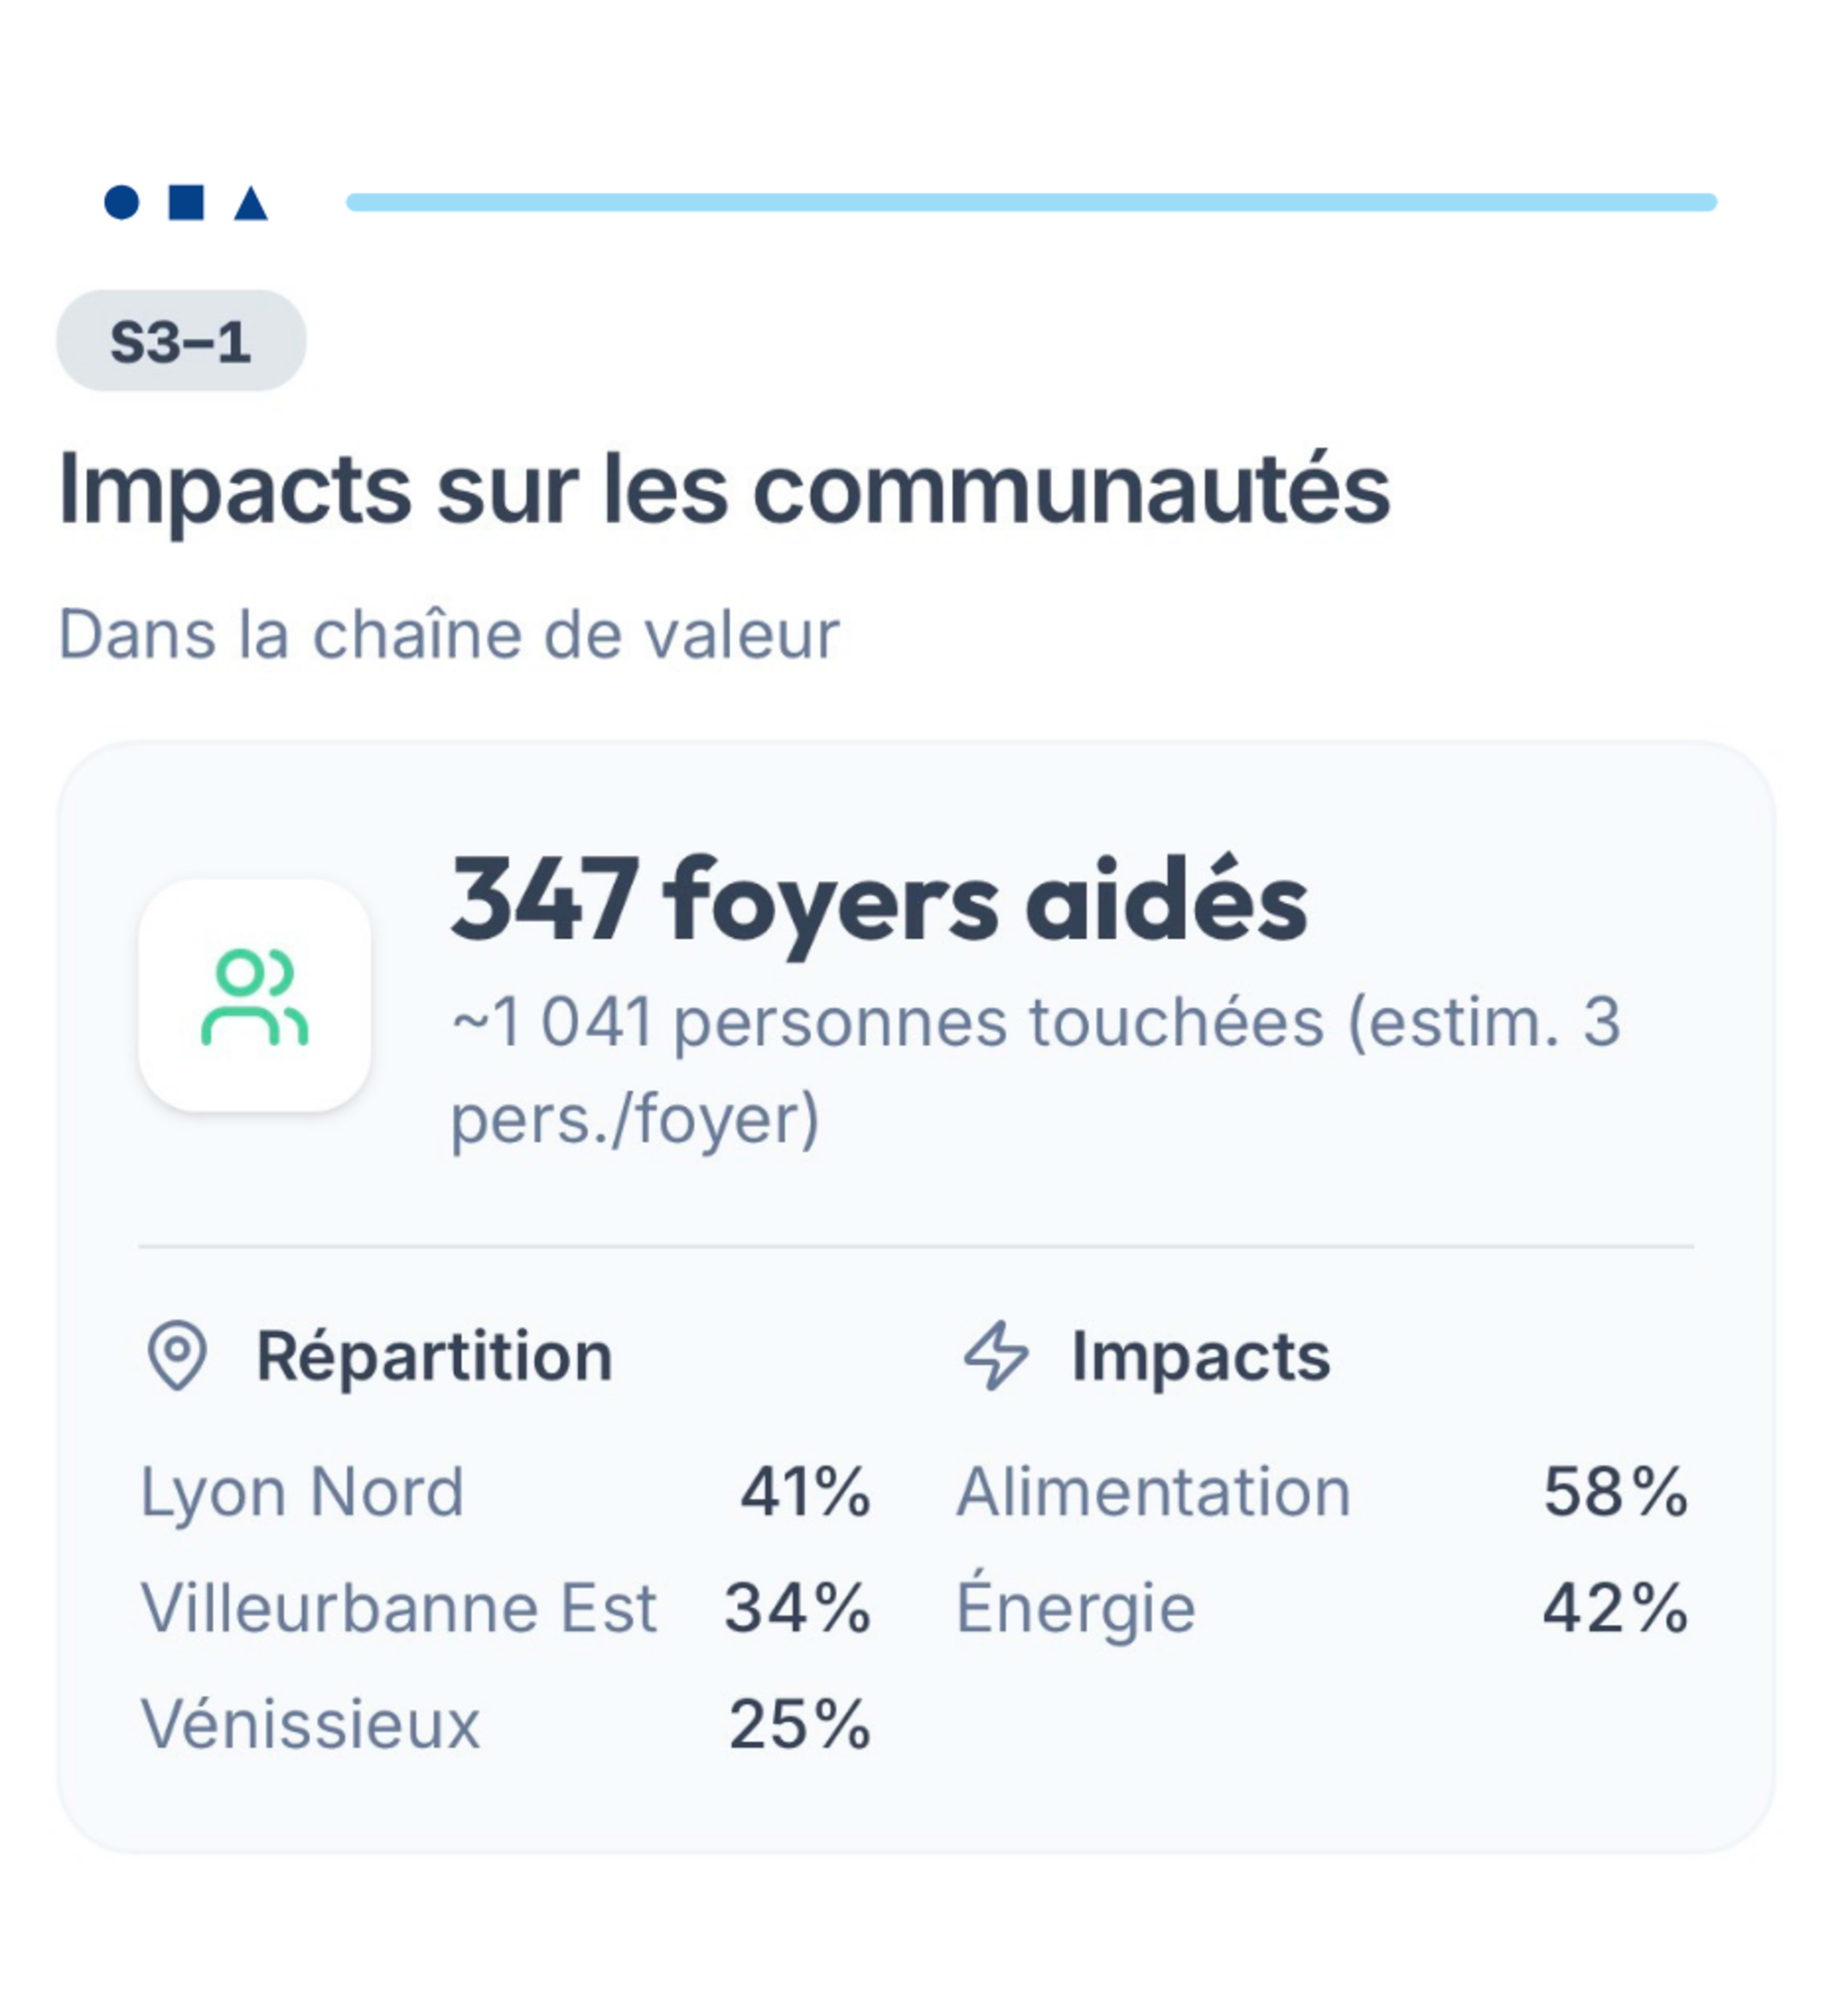Click the light blue progress bar
This screenshot has height=2016, width=1848.
coord(1031,202)
